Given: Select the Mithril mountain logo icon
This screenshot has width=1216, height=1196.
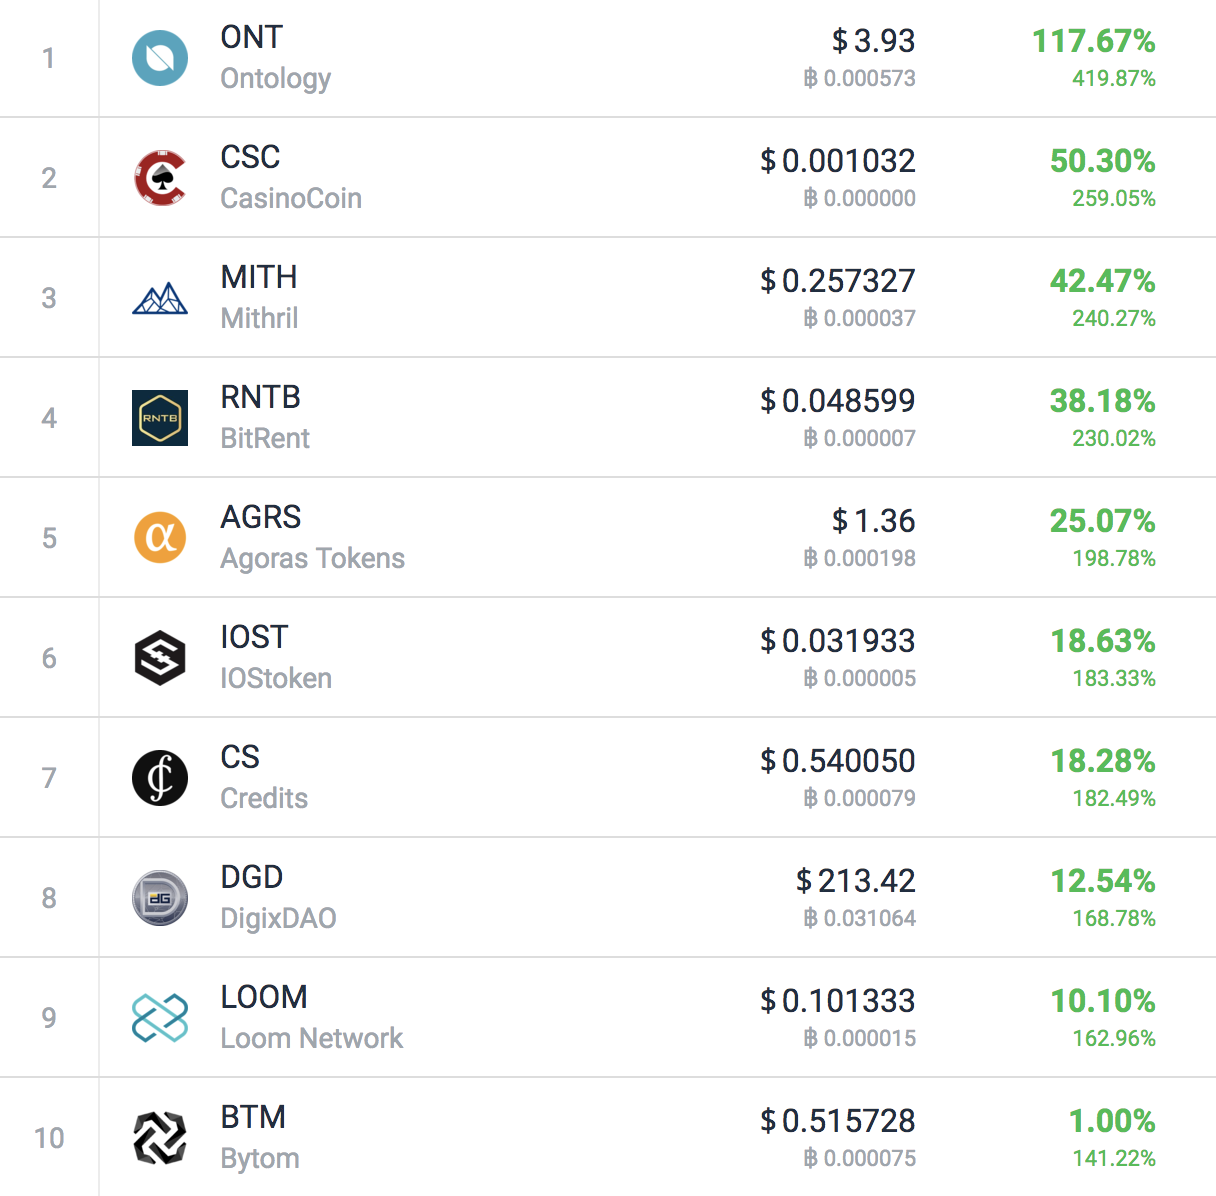Looking at the screenshot, I should tap(160, 298).
